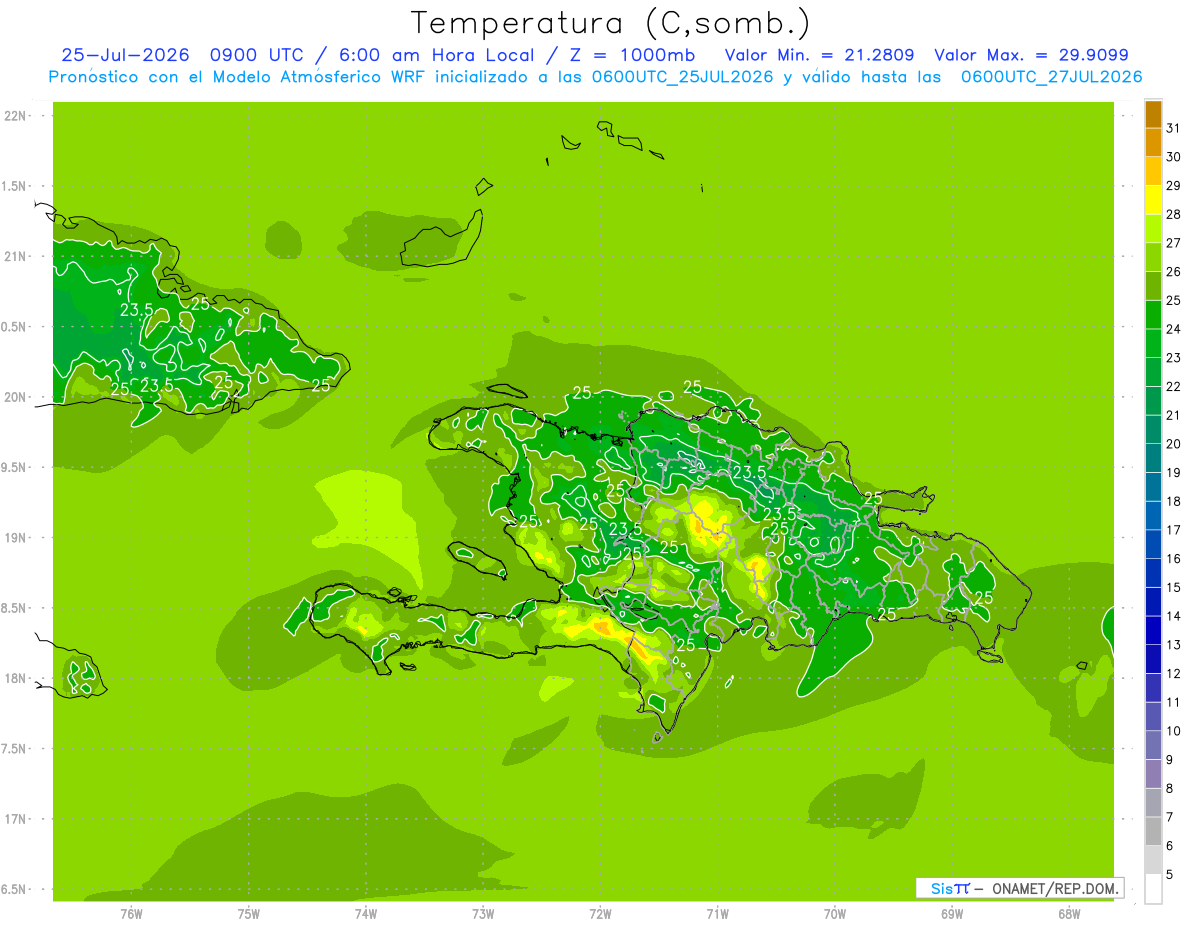
Task: Click the 25-Jul-2026 forecast date text
Action: [x=126, y=55]
